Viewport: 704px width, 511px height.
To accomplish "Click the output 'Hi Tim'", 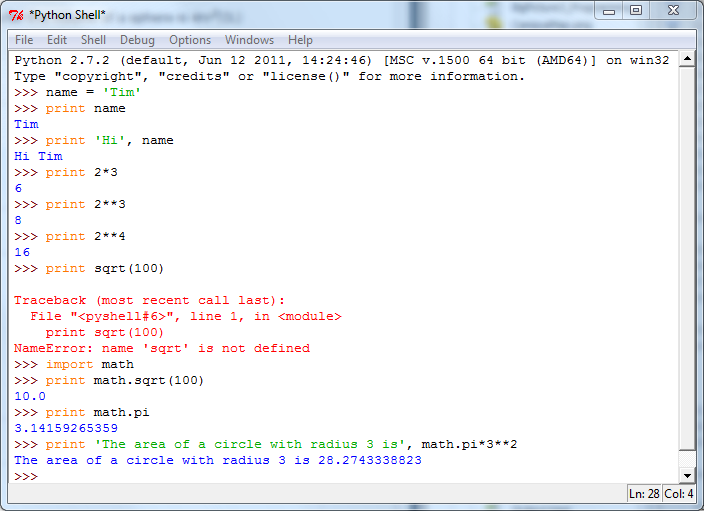I will pyautogui.click(x=38, y=156).
